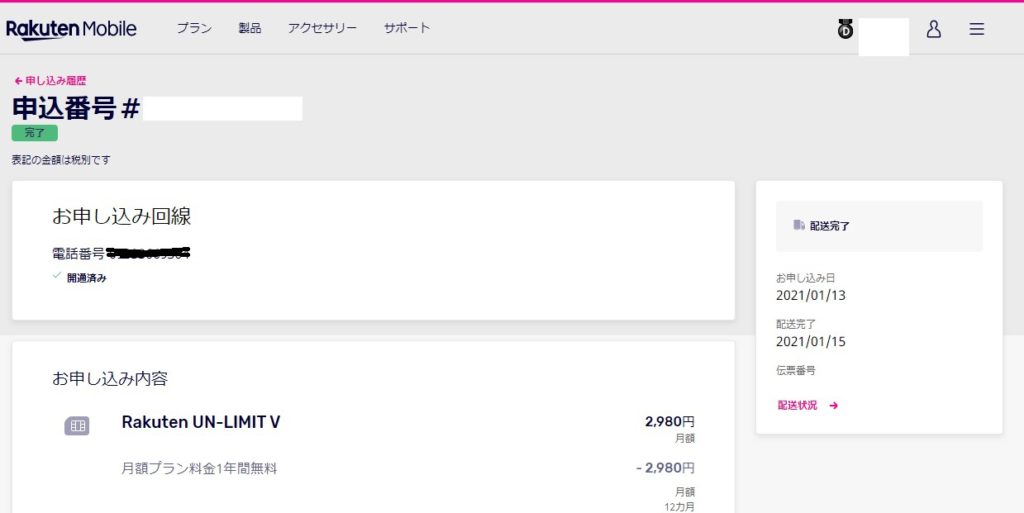Click the green 完了 status badge
Image resolution: width=1024 pixels, height=513 pixels.
(x=34, y=133)
